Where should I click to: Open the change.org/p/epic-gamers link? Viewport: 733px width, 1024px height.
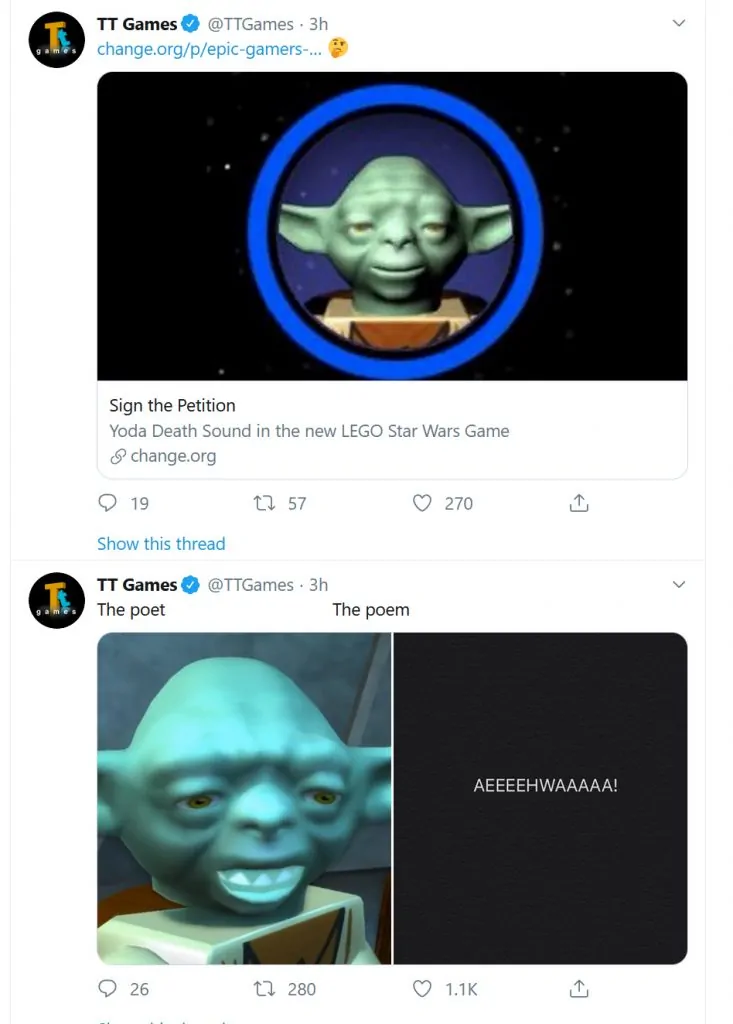point(208,48)
